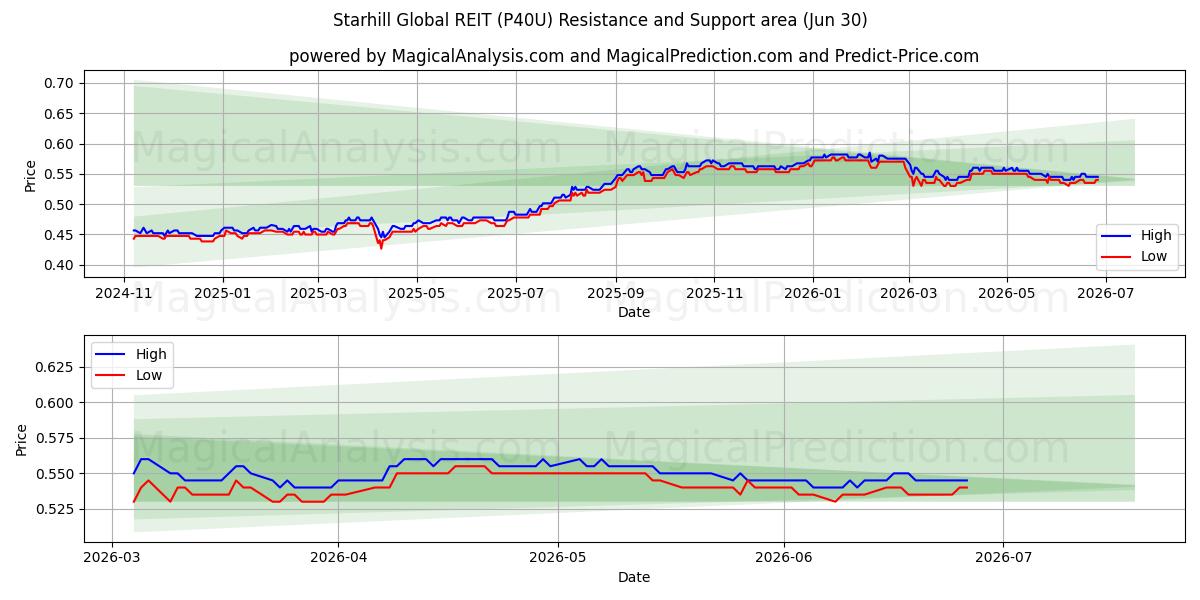Click the 0.550 tick label on bottom chart
This screenshot has height=600, width=1200.
pos(56,474)
